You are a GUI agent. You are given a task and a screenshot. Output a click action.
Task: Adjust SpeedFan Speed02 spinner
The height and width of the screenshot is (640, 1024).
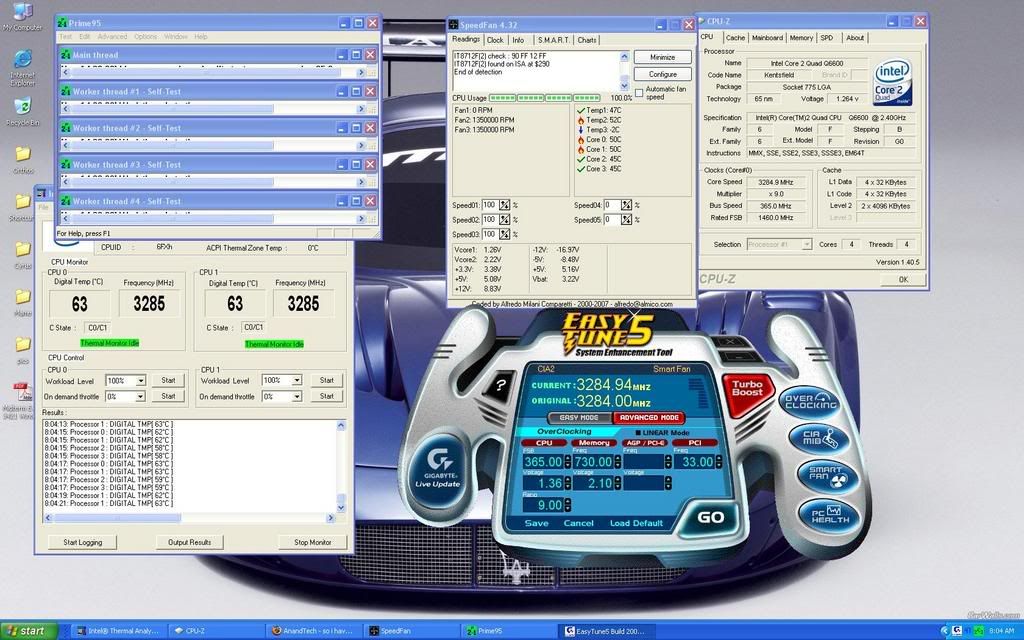[x=504, y=219]
